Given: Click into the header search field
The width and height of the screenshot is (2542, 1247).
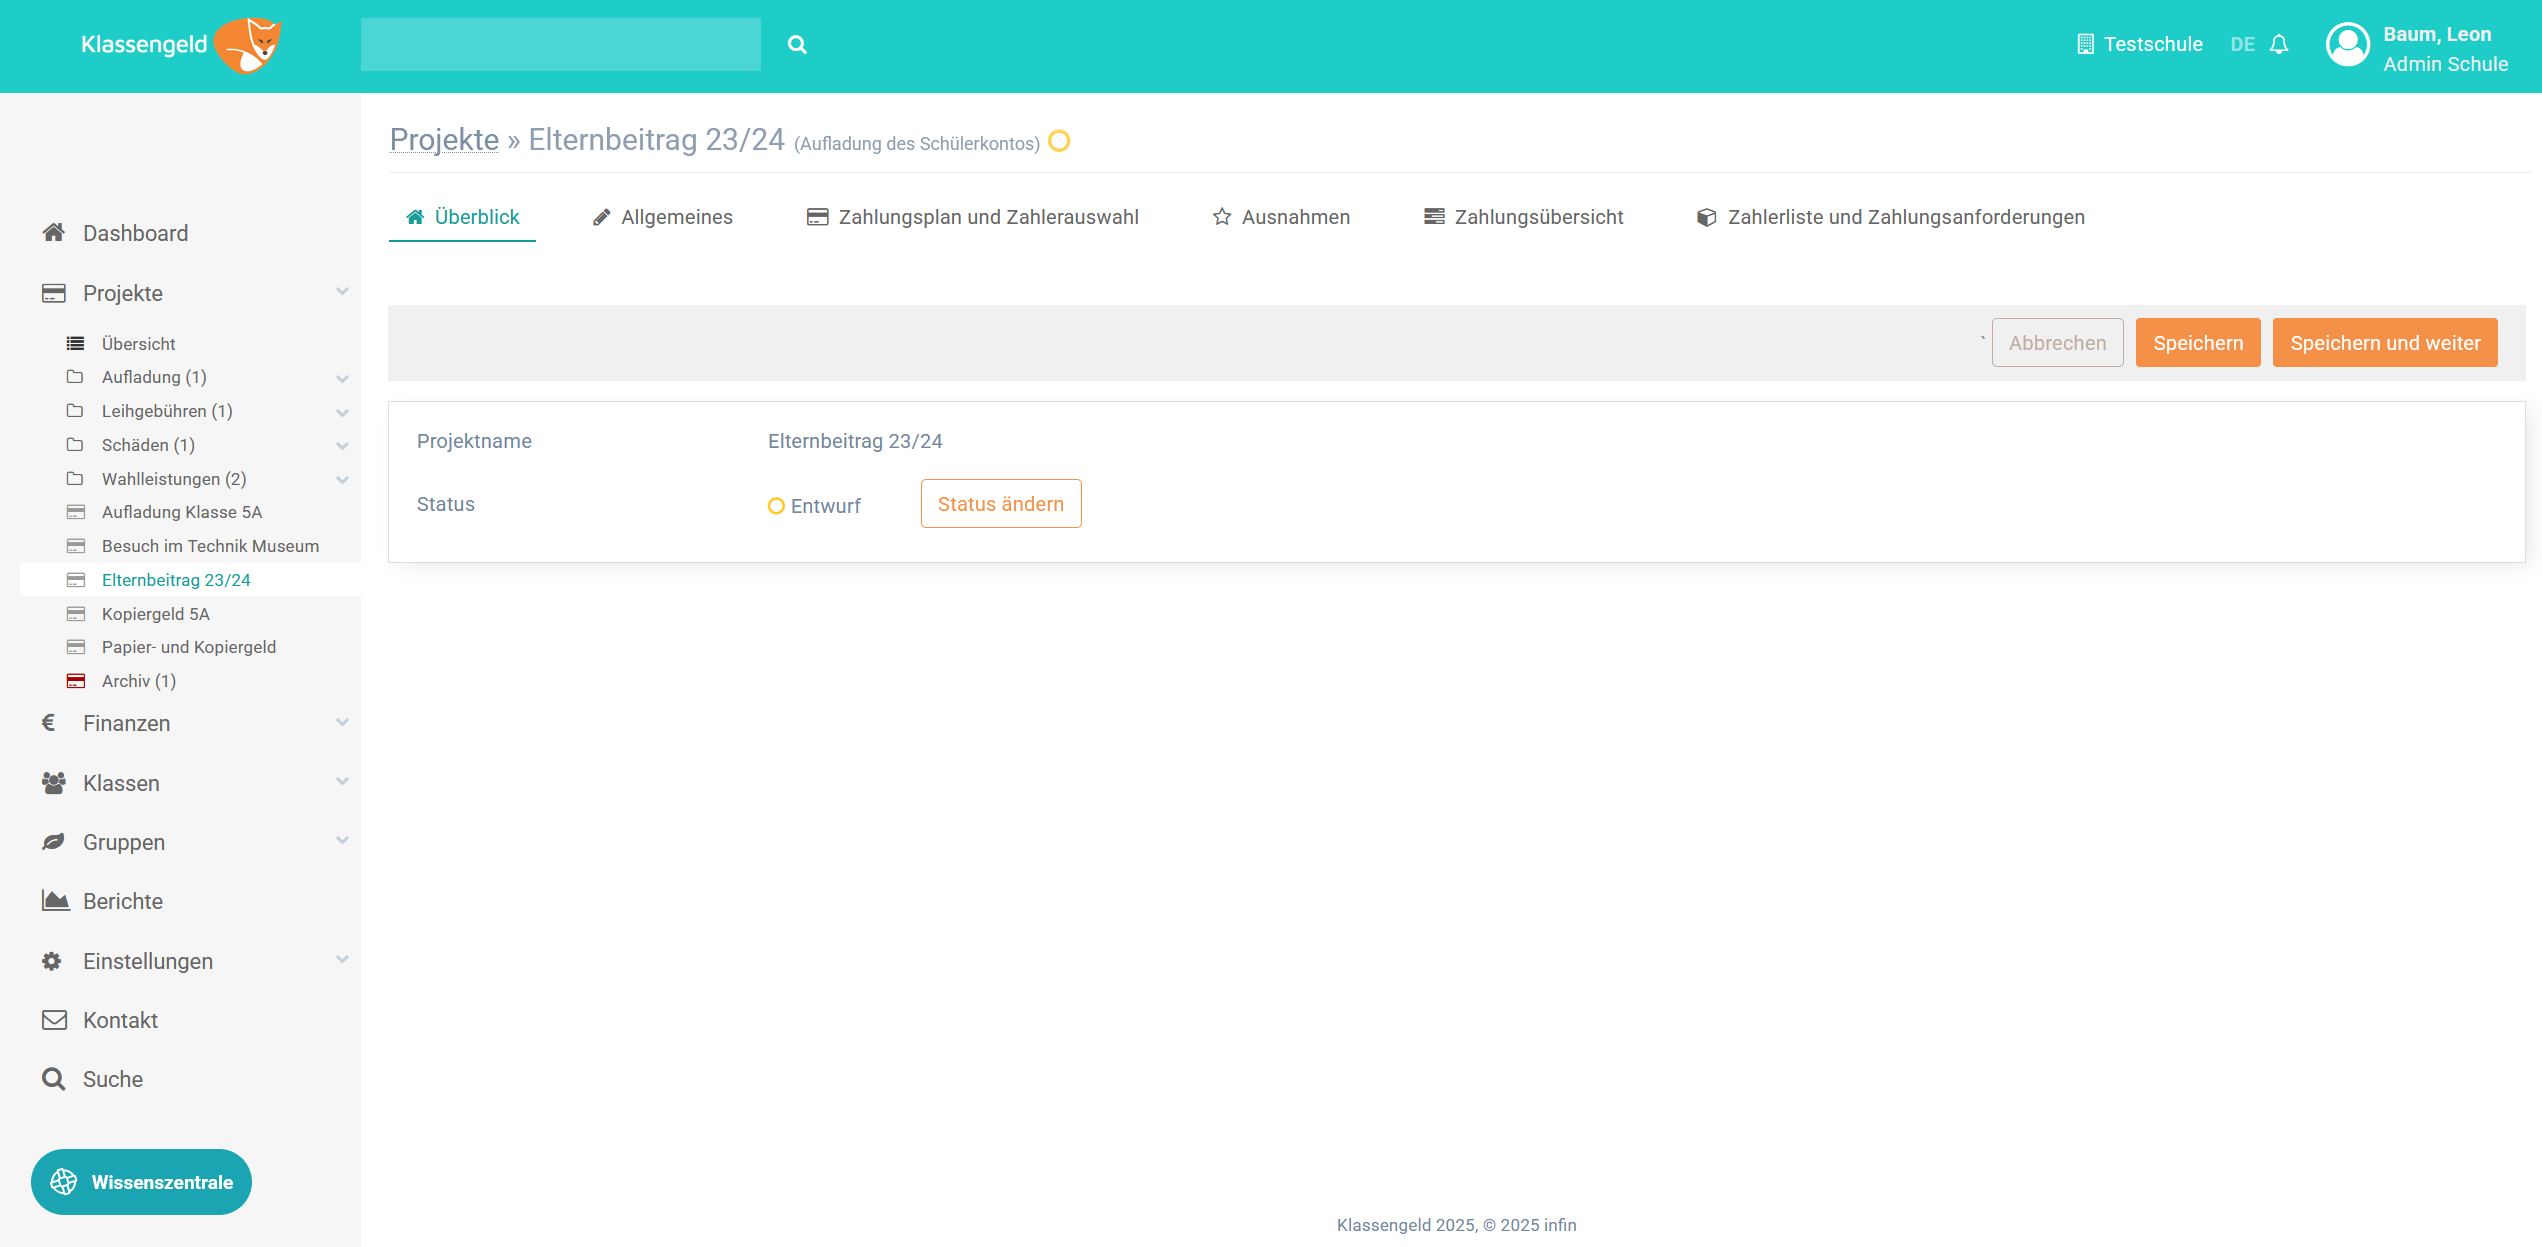Looking at the screenshot, I should point(560,45).
